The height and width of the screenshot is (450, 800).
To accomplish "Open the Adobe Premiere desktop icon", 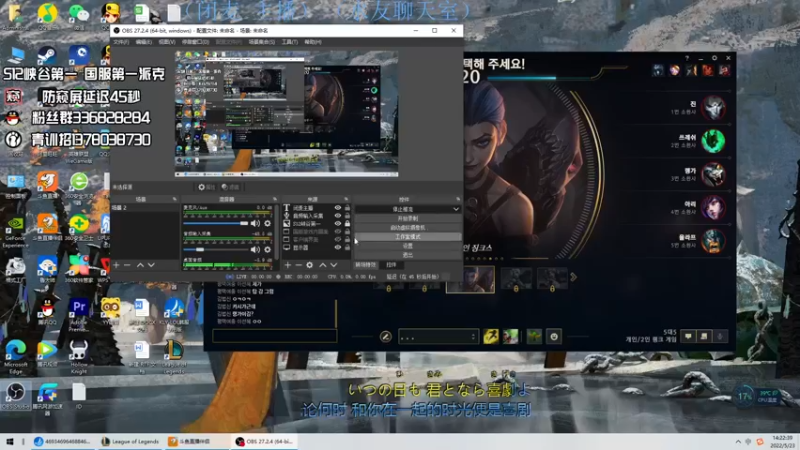I will click(x=79, y=313).
